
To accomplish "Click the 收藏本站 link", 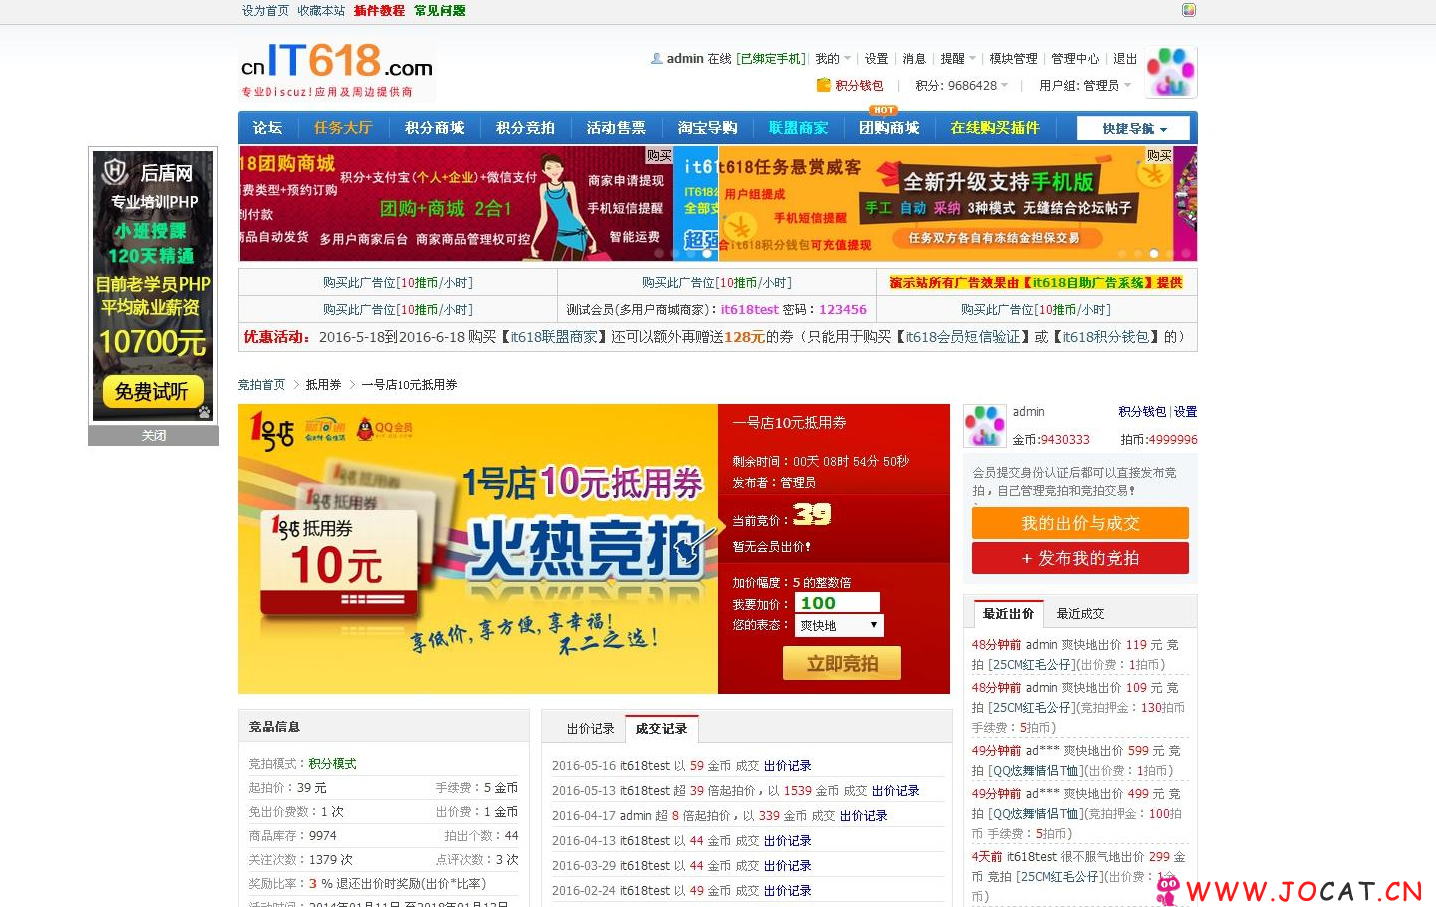I will [x=321, y=11].
